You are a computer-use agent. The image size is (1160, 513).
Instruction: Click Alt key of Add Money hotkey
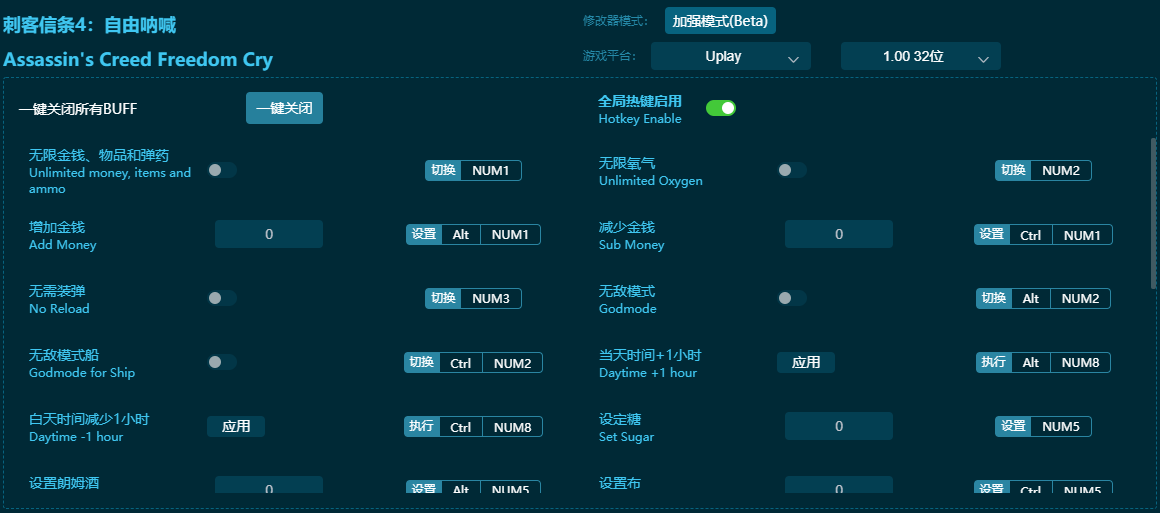coord(461,235)
